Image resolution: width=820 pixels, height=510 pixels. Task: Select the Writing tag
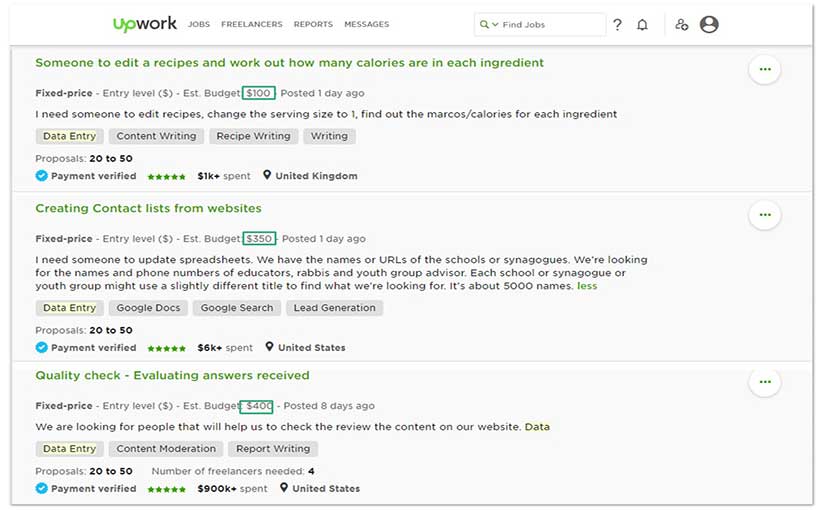(329, 136)
